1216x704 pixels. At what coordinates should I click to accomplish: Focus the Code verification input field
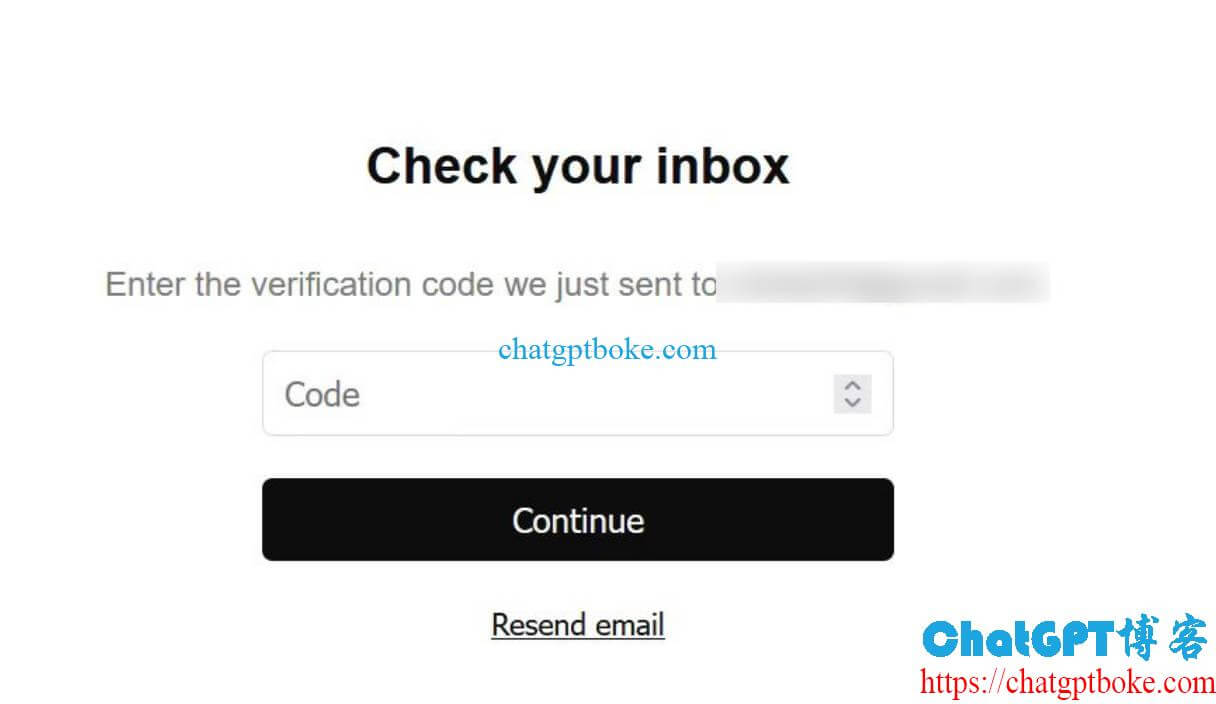[550, 394]
